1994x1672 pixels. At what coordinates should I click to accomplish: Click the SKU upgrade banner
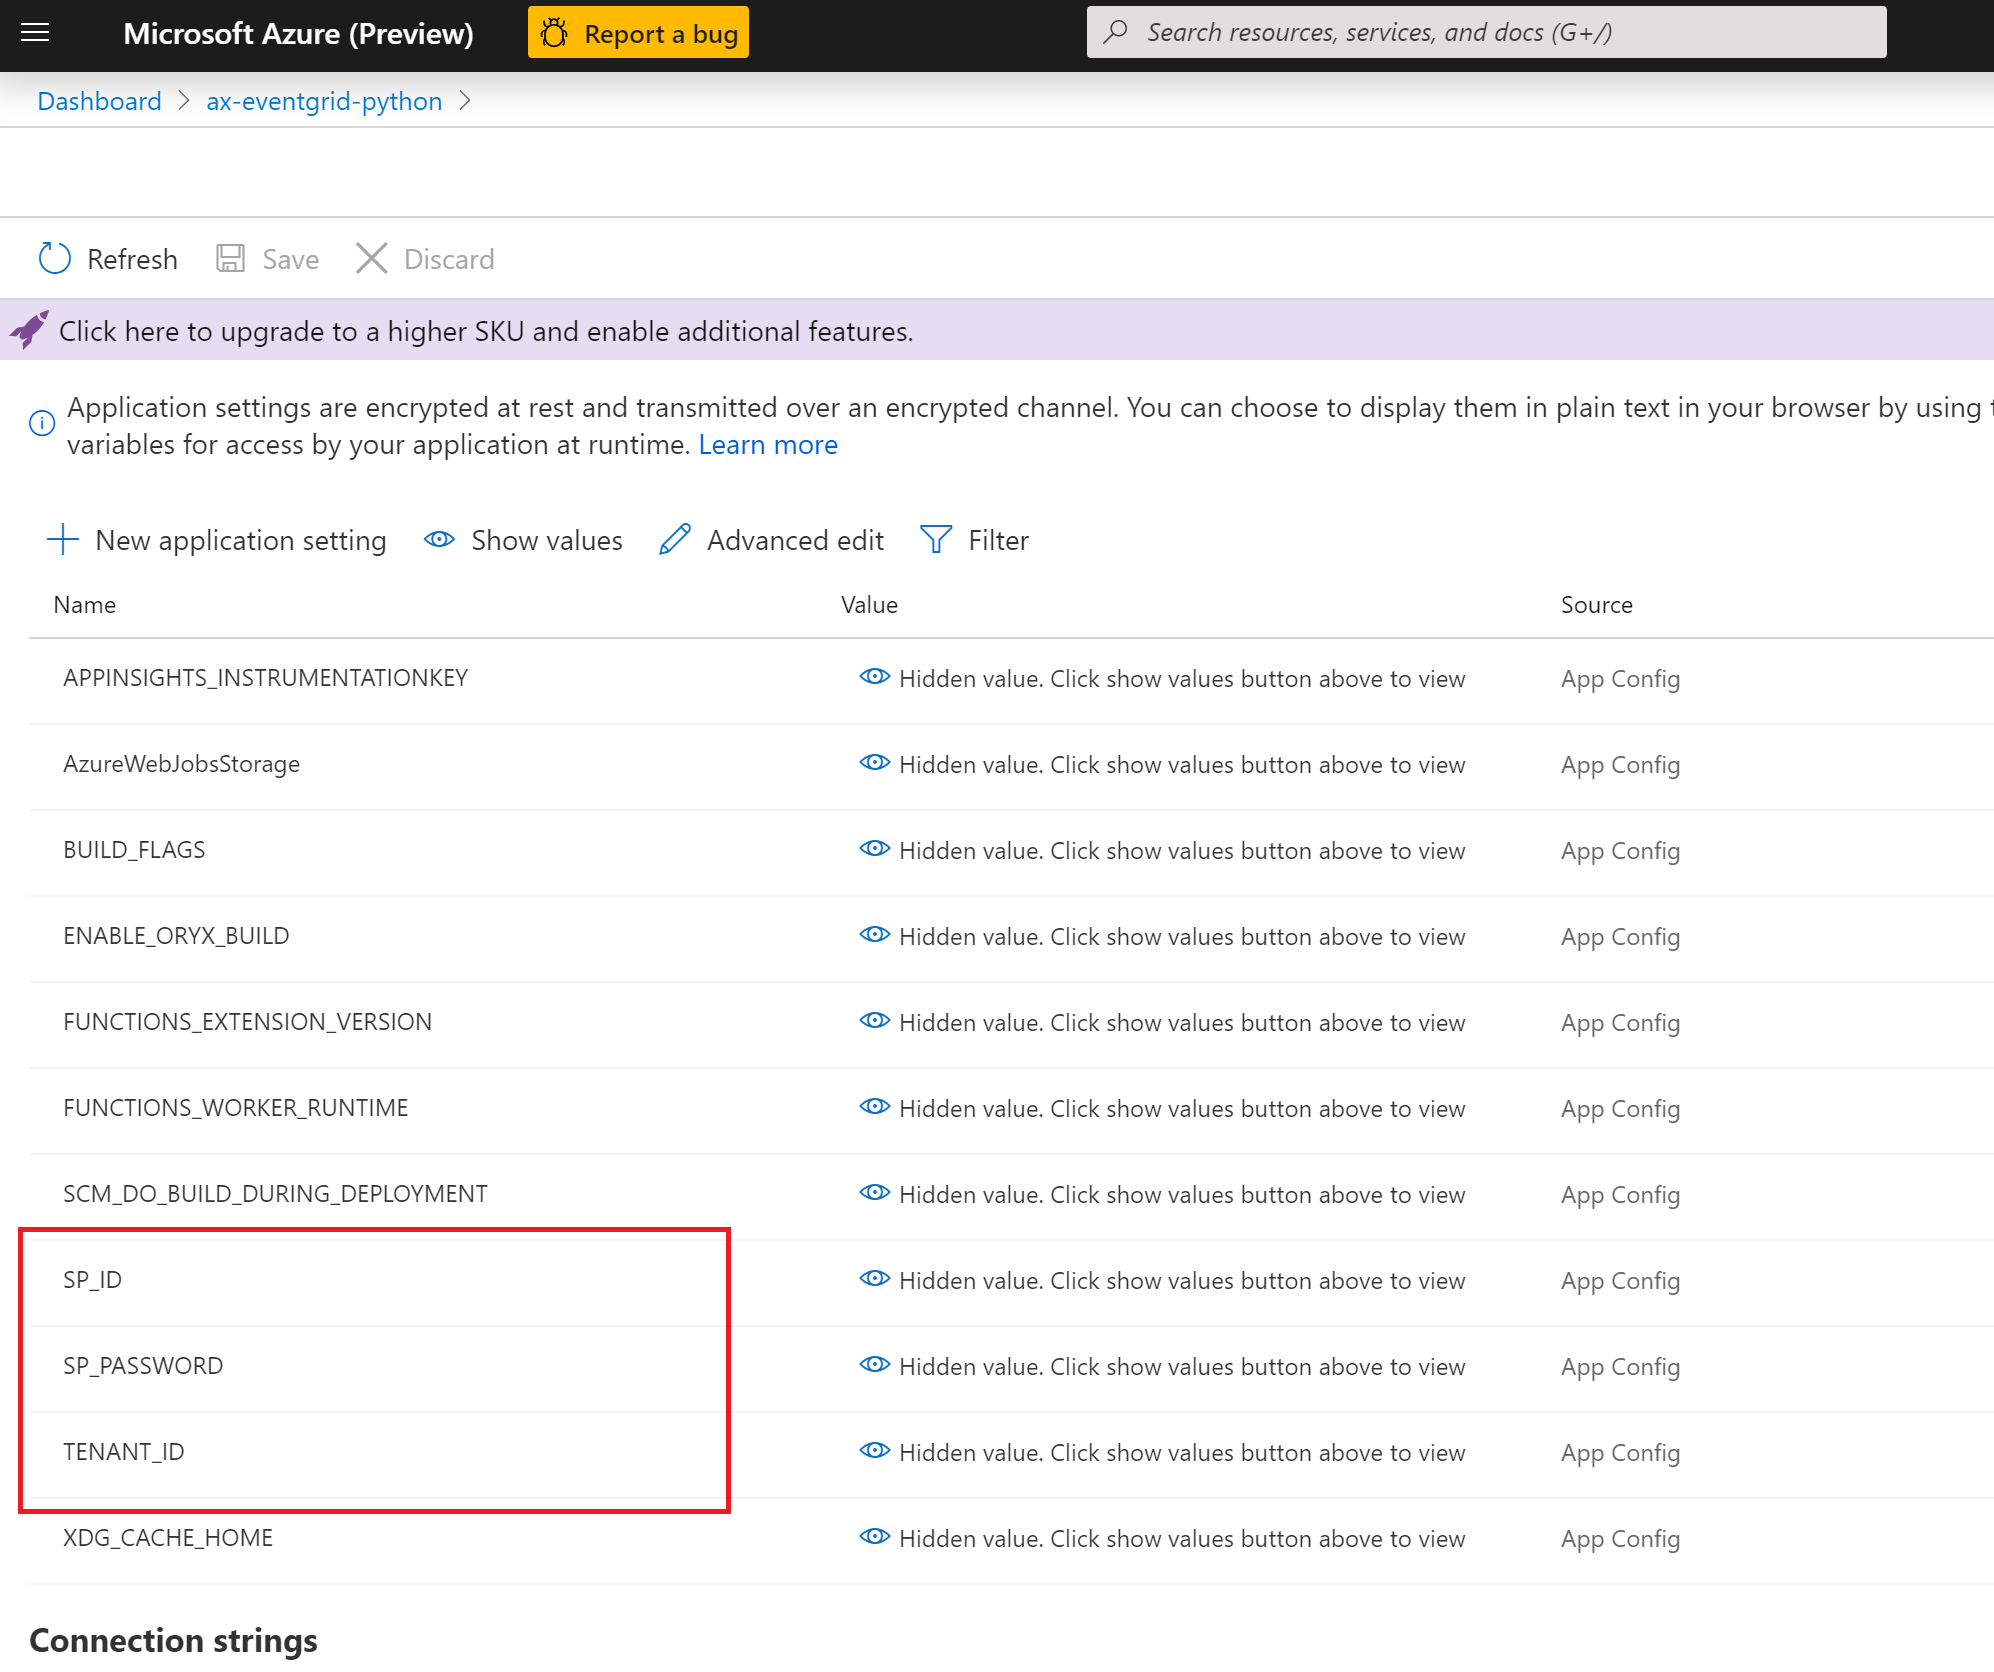point(997,330)
